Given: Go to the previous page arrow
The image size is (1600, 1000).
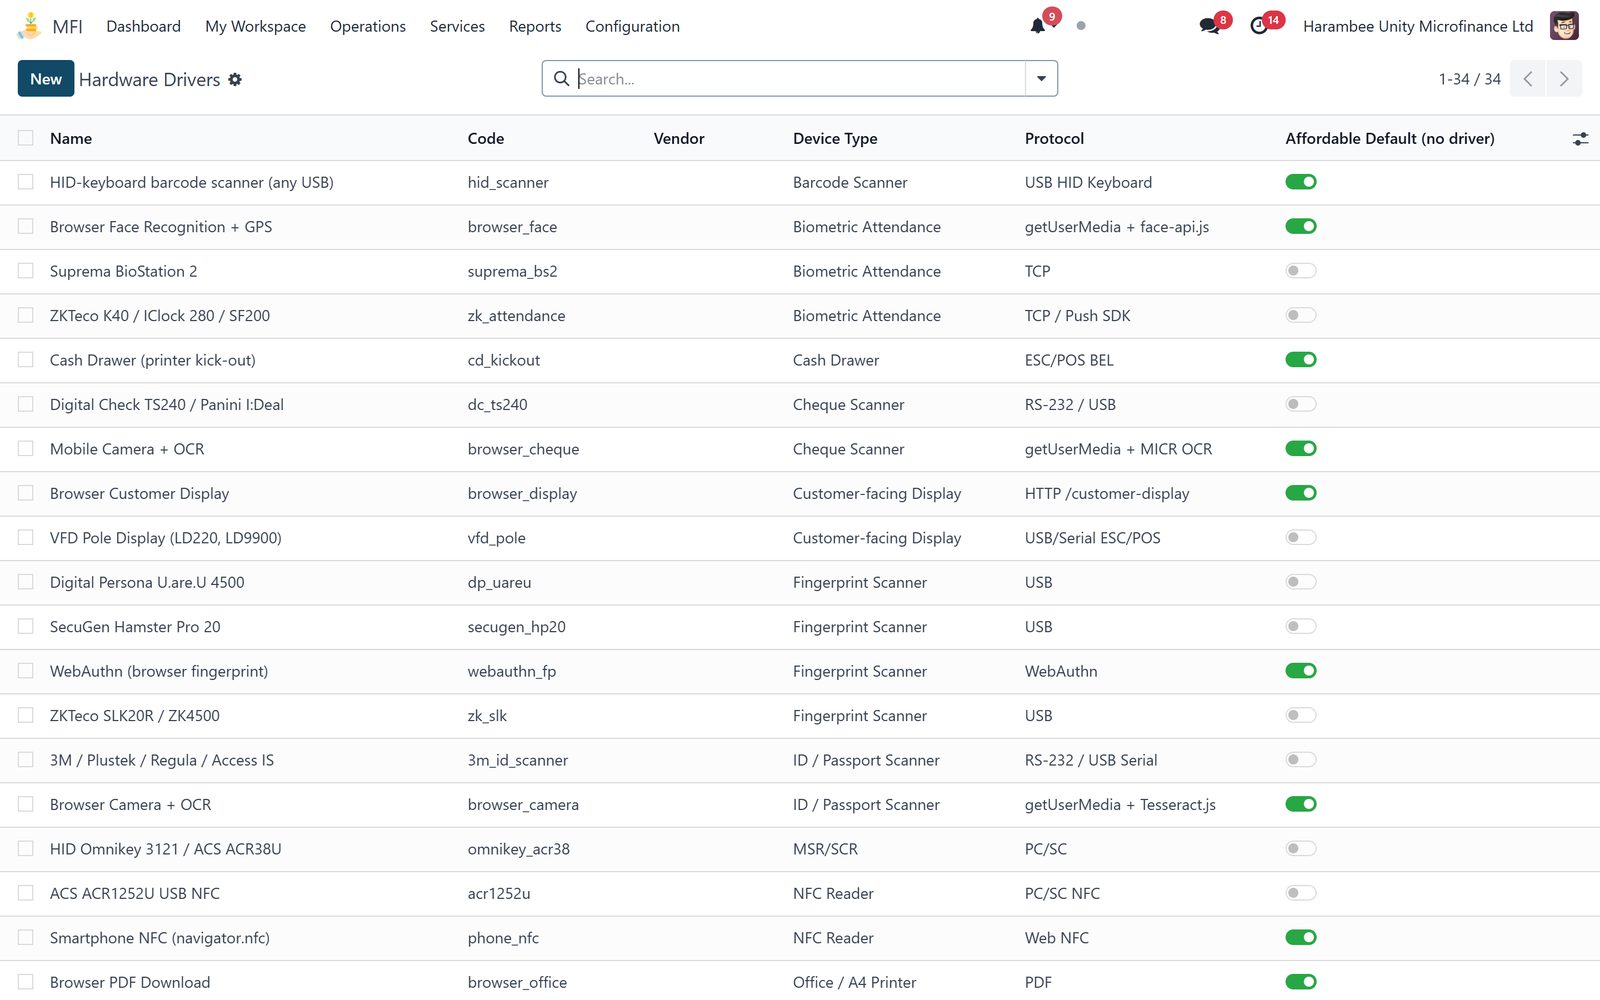Looking at the screenshot, I should tap(1528, 79).
